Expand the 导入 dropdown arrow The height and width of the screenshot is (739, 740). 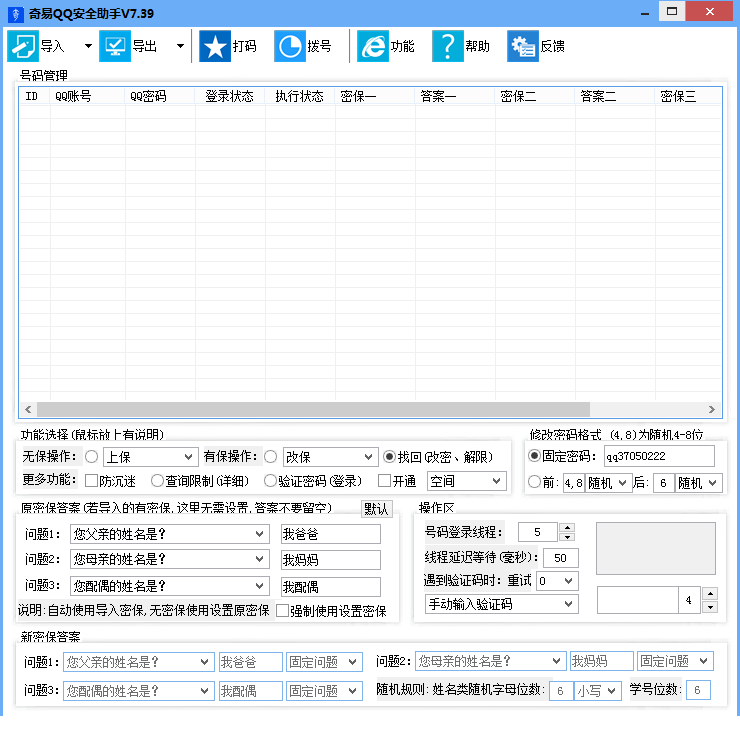pos(88,46)
